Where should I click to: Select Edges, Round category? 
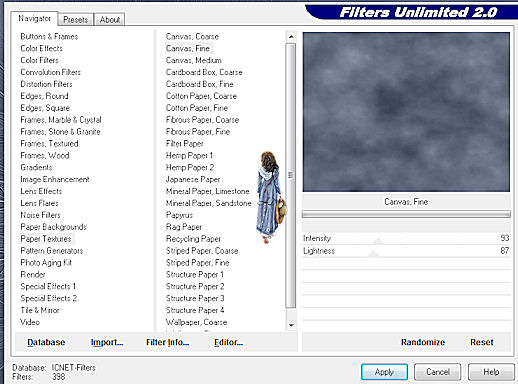point(44,96)
